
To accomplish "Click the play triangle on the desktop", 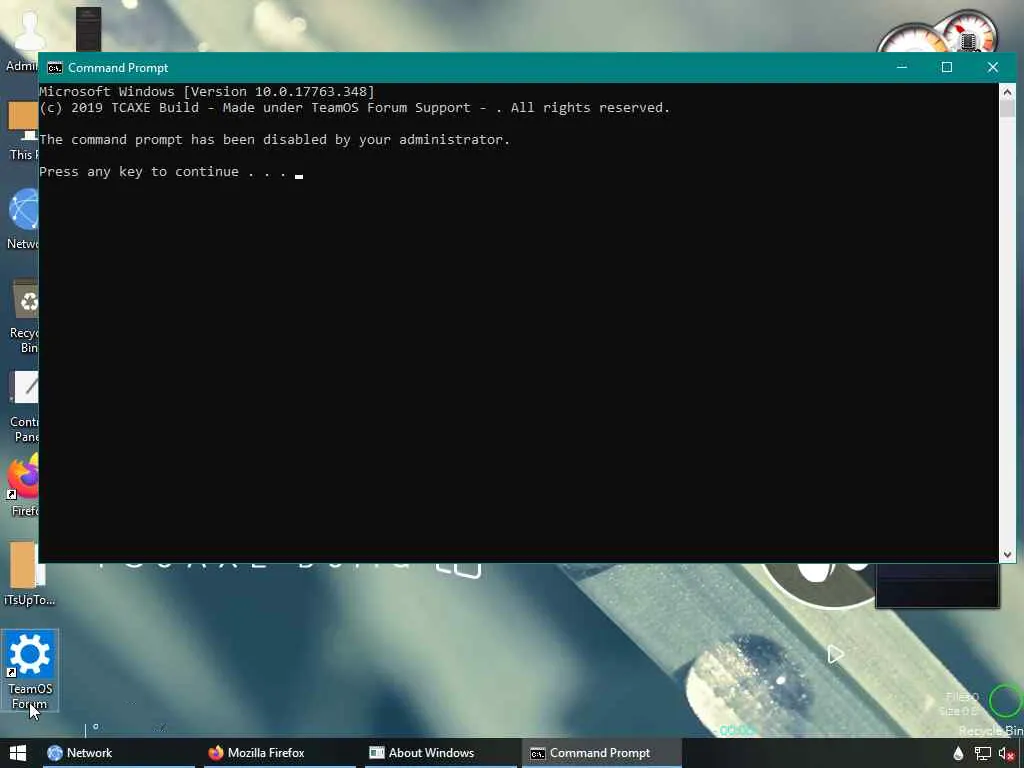I will [835, 654].
